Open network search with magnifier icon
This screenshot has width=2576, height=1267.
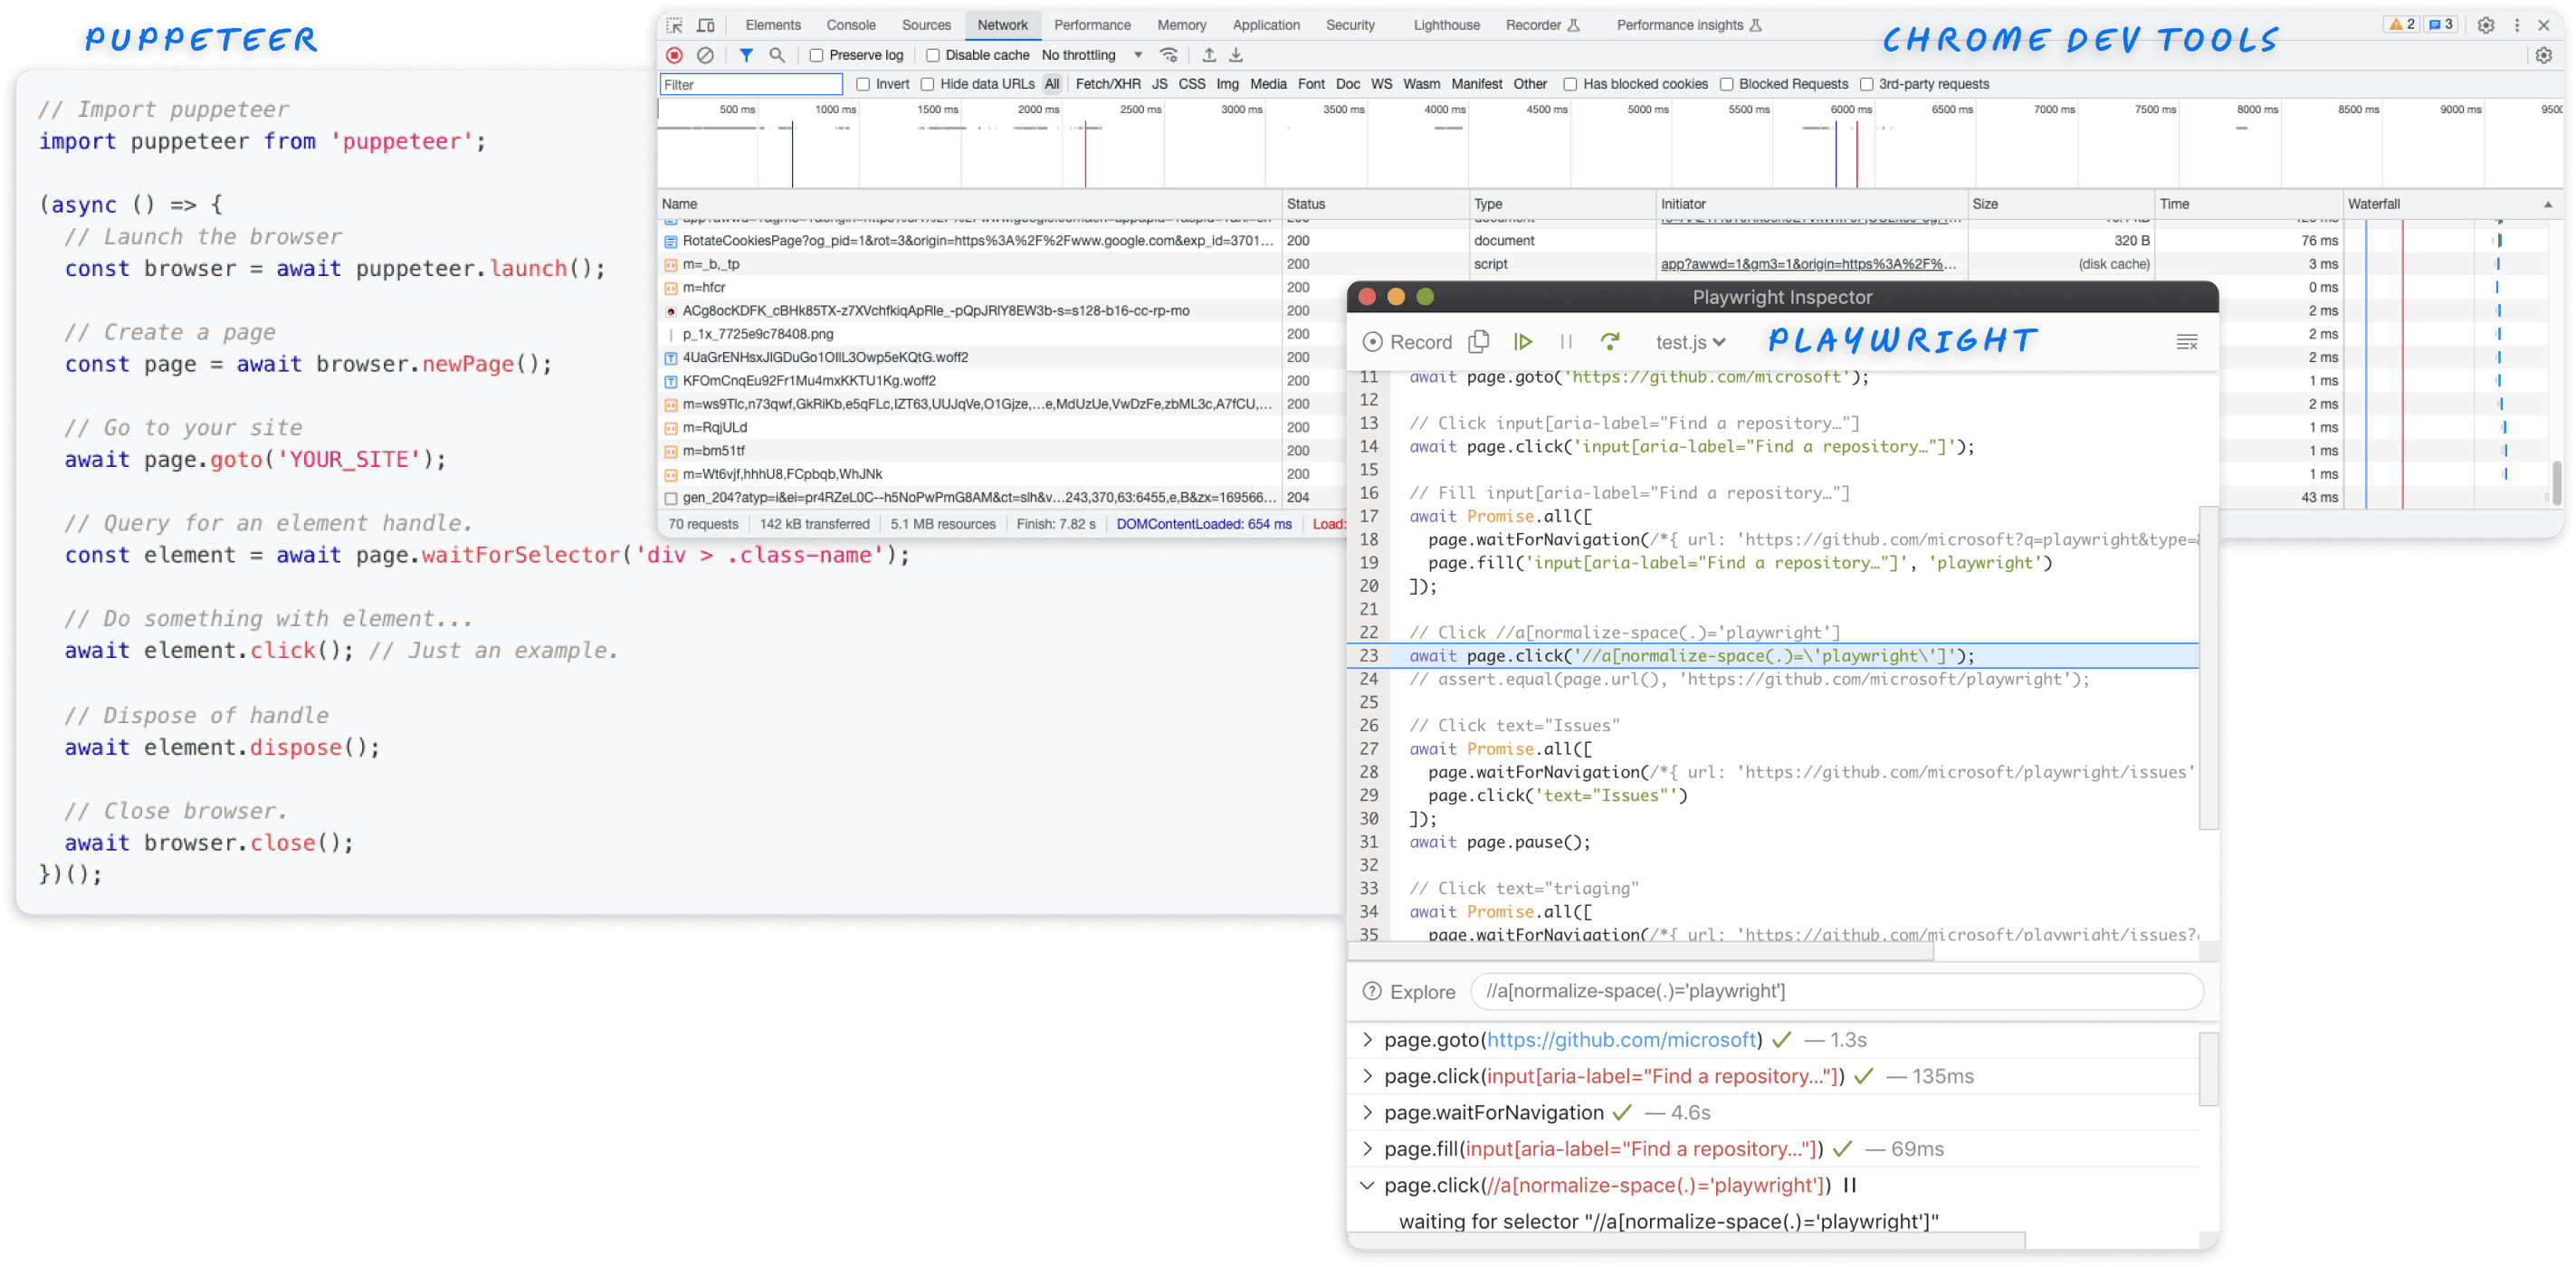click(777, 55)
